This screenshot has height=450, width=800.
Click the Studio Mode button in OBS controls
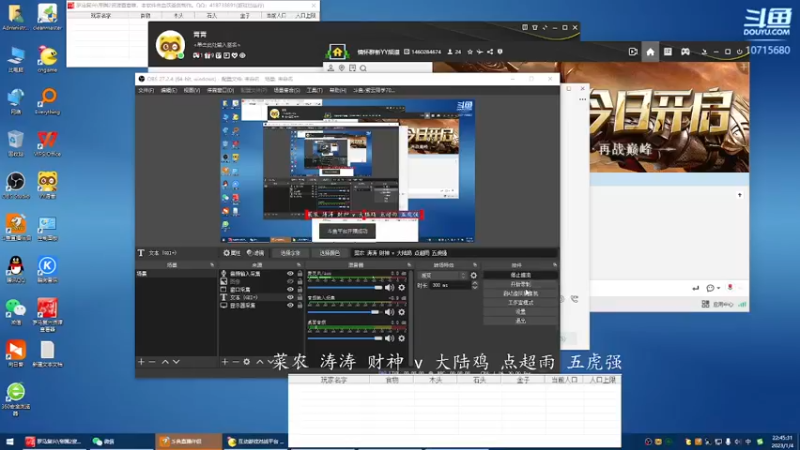pyautogui.click(x=520, y=303)
